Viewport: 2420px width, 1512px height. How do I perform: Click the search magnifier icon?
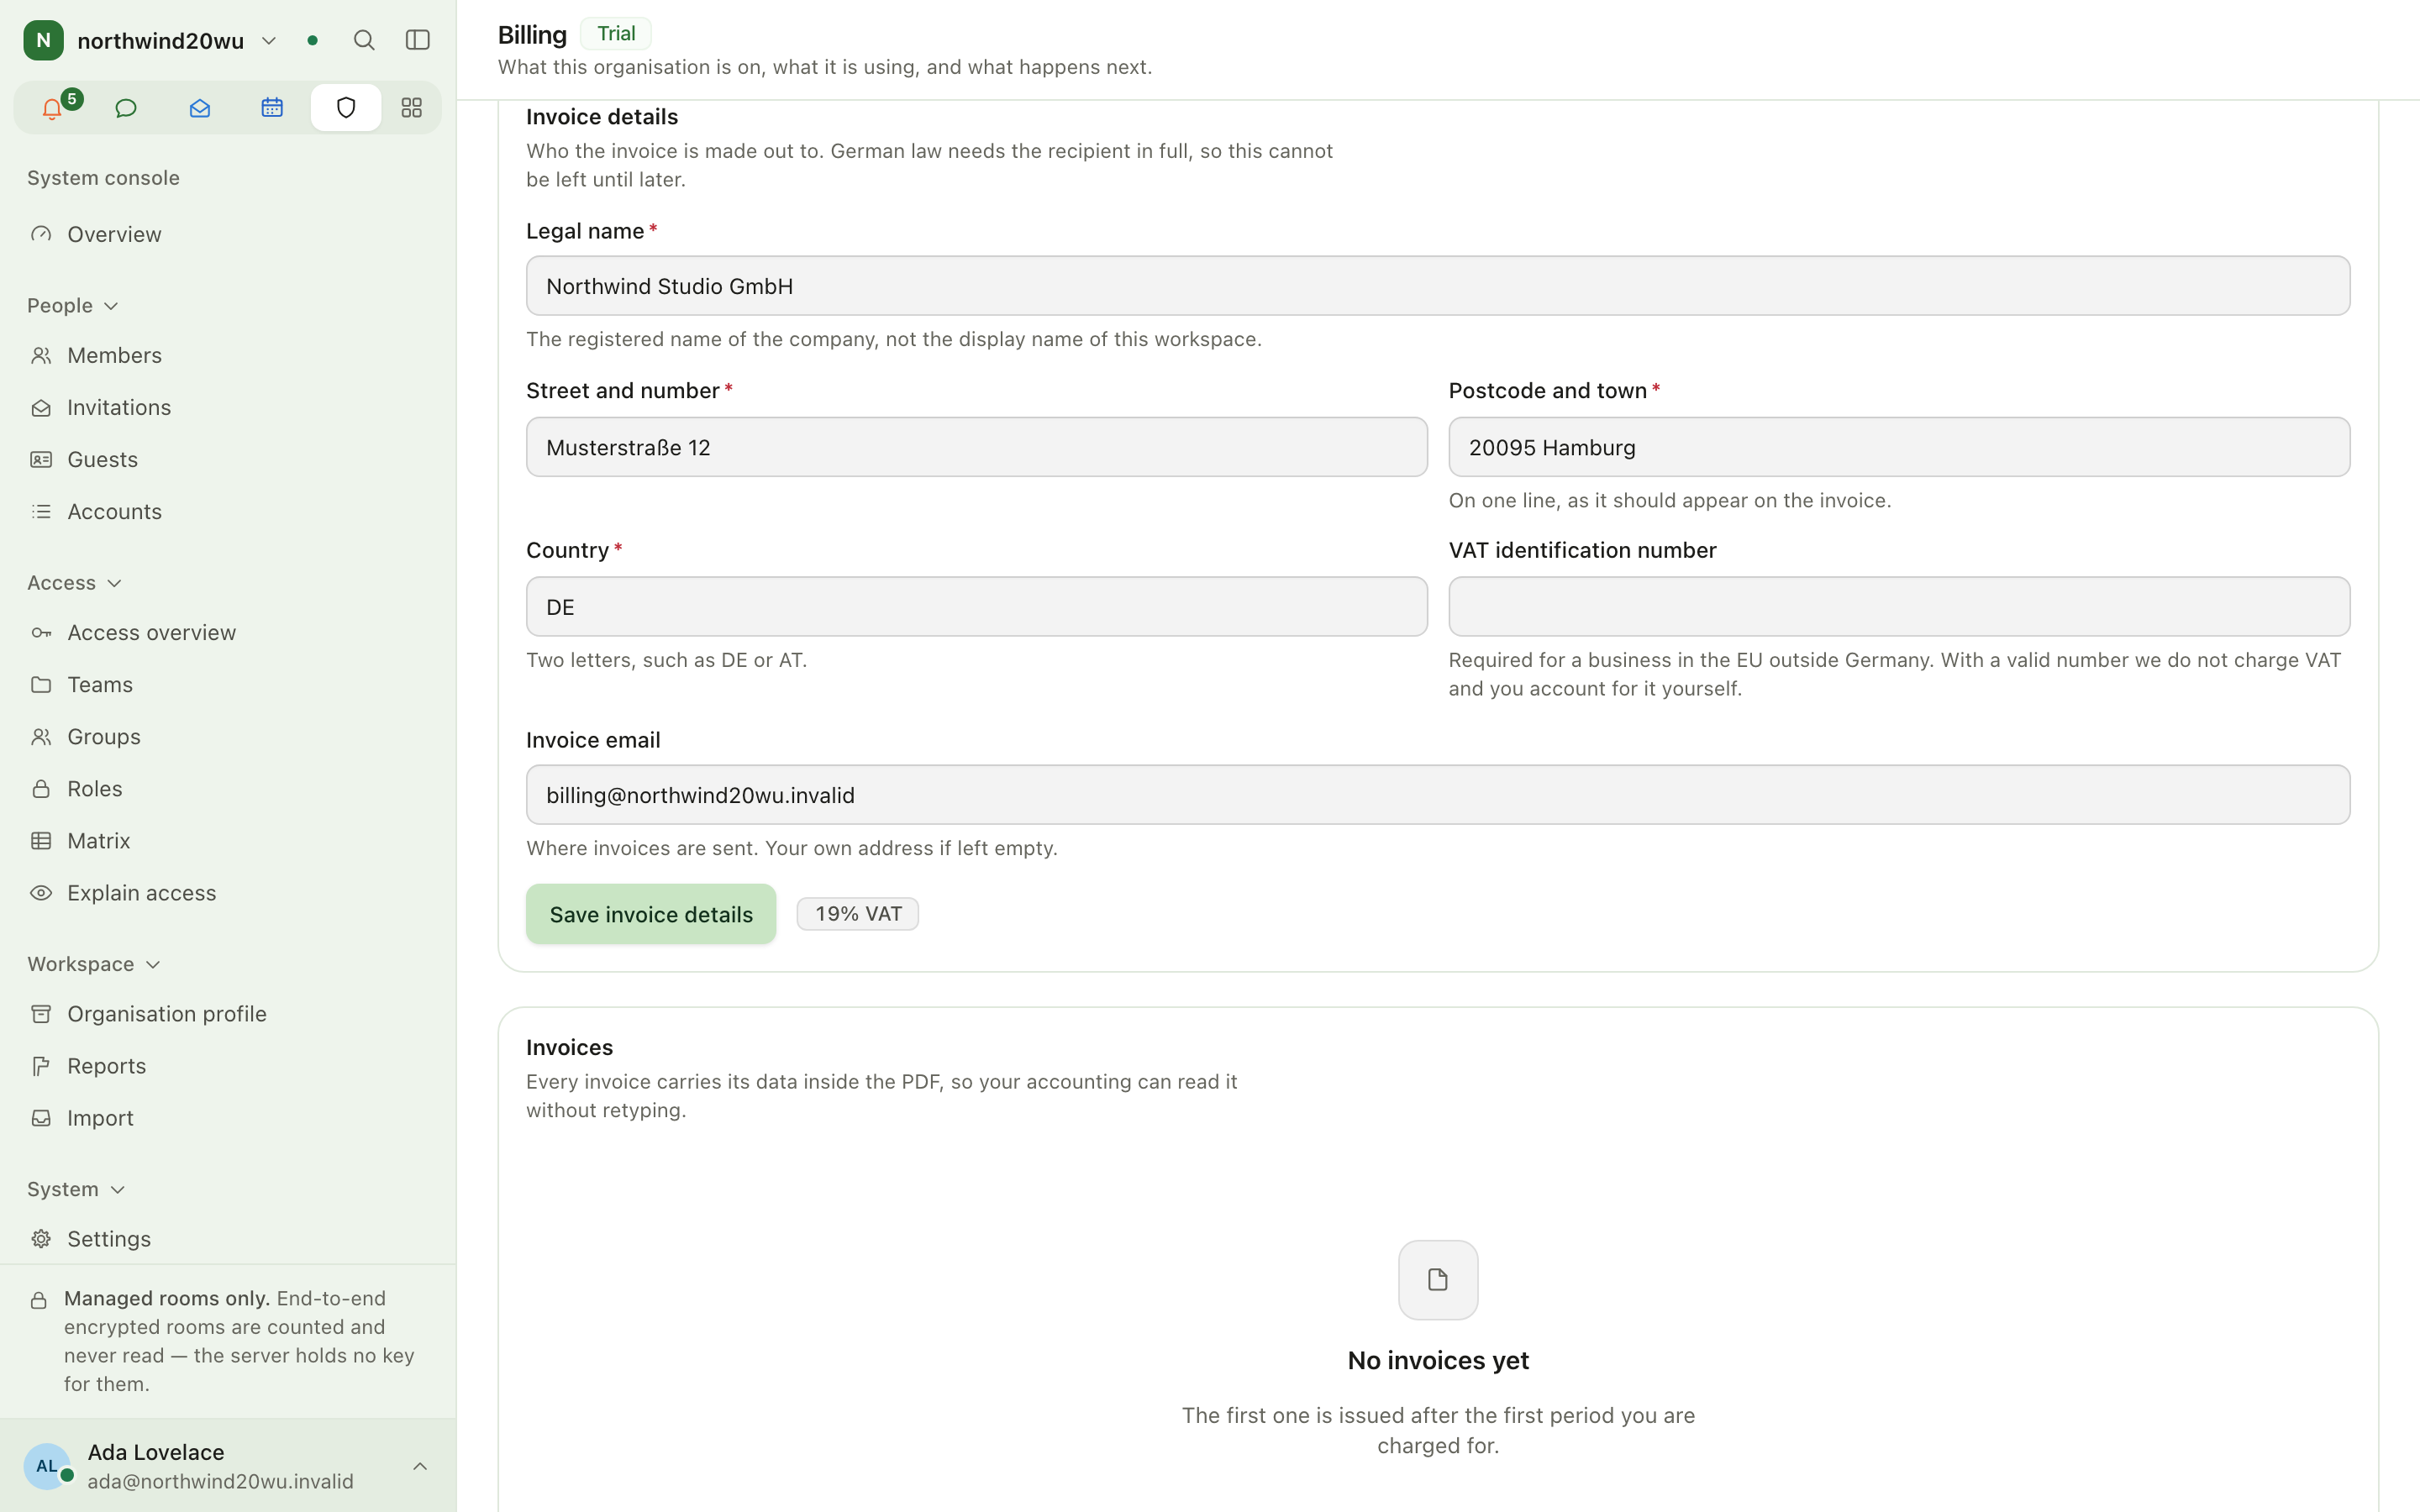pos(364,40)
